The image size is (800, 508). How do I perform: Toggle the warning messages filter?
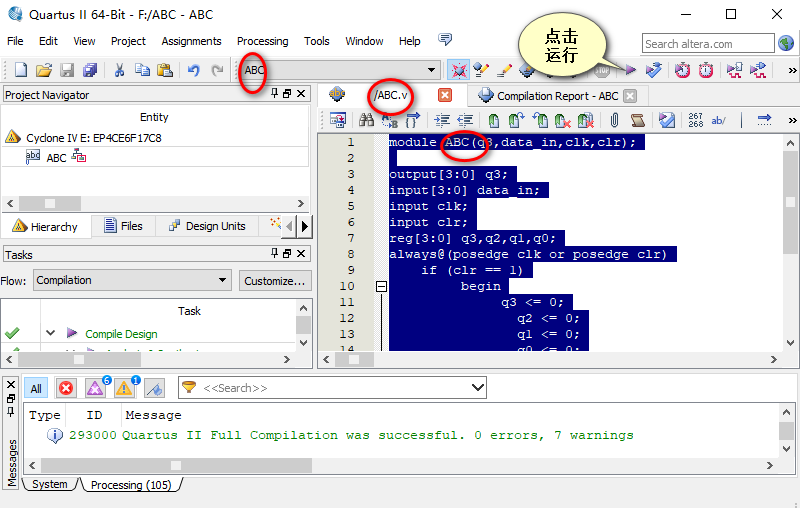(124, 389)
